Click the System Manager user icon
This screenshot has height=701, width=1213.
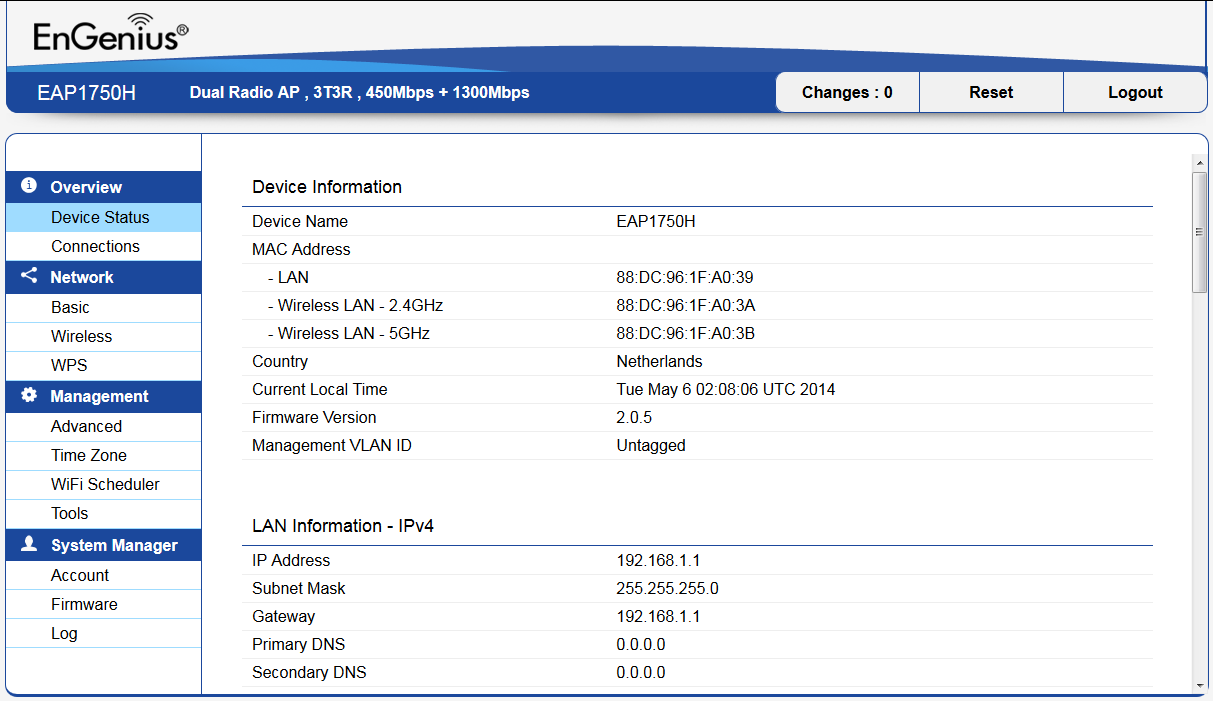(x=28, y=544)
